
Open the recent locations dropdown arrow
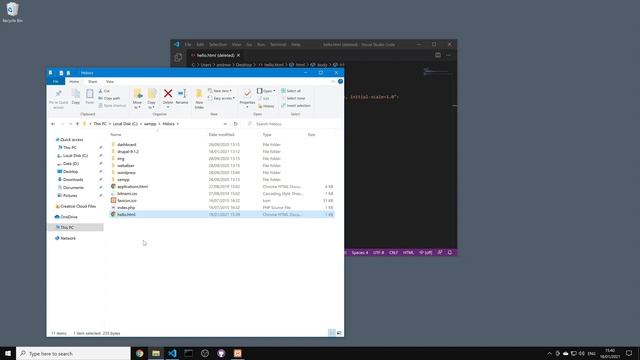71,124
